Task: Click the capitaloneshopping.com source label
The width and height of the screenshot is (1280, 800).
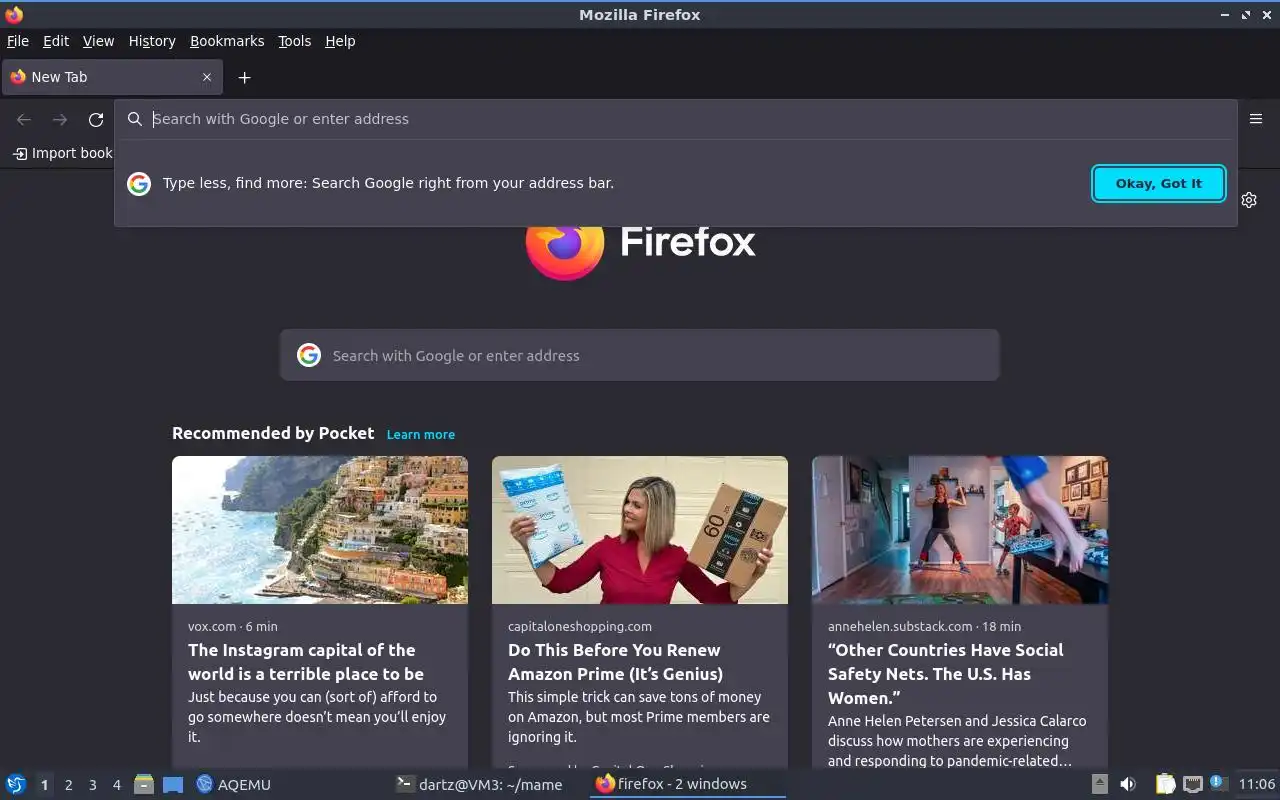Action: tap(580, 626)
